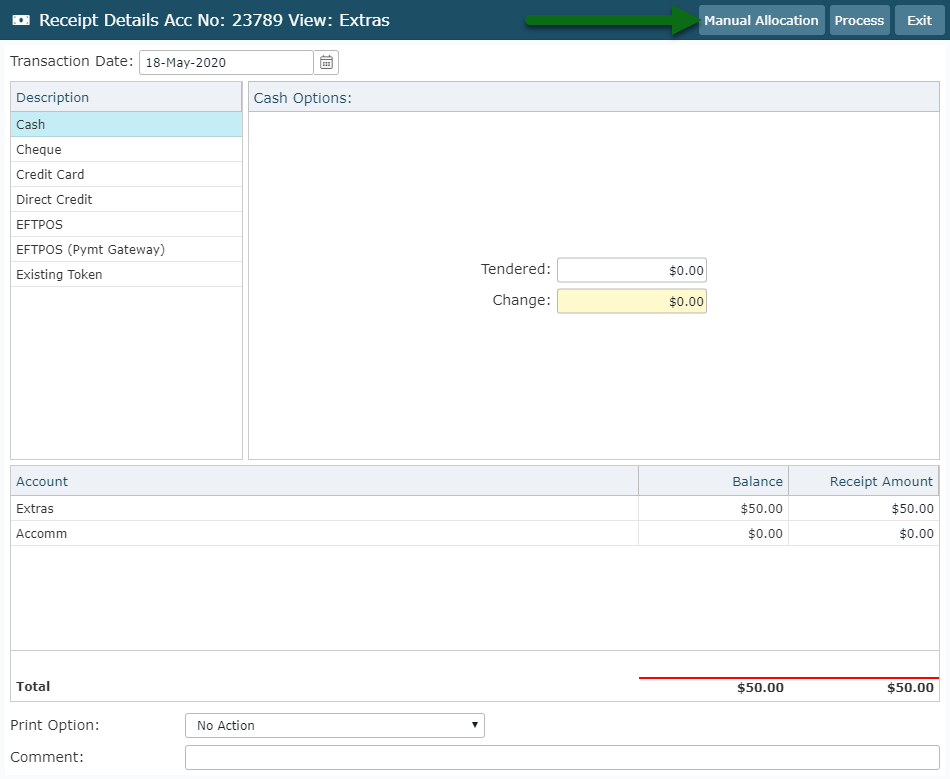This screenshot has width=950, height=779.
Task: Click the Change amount field
Action: coord(632,301)
